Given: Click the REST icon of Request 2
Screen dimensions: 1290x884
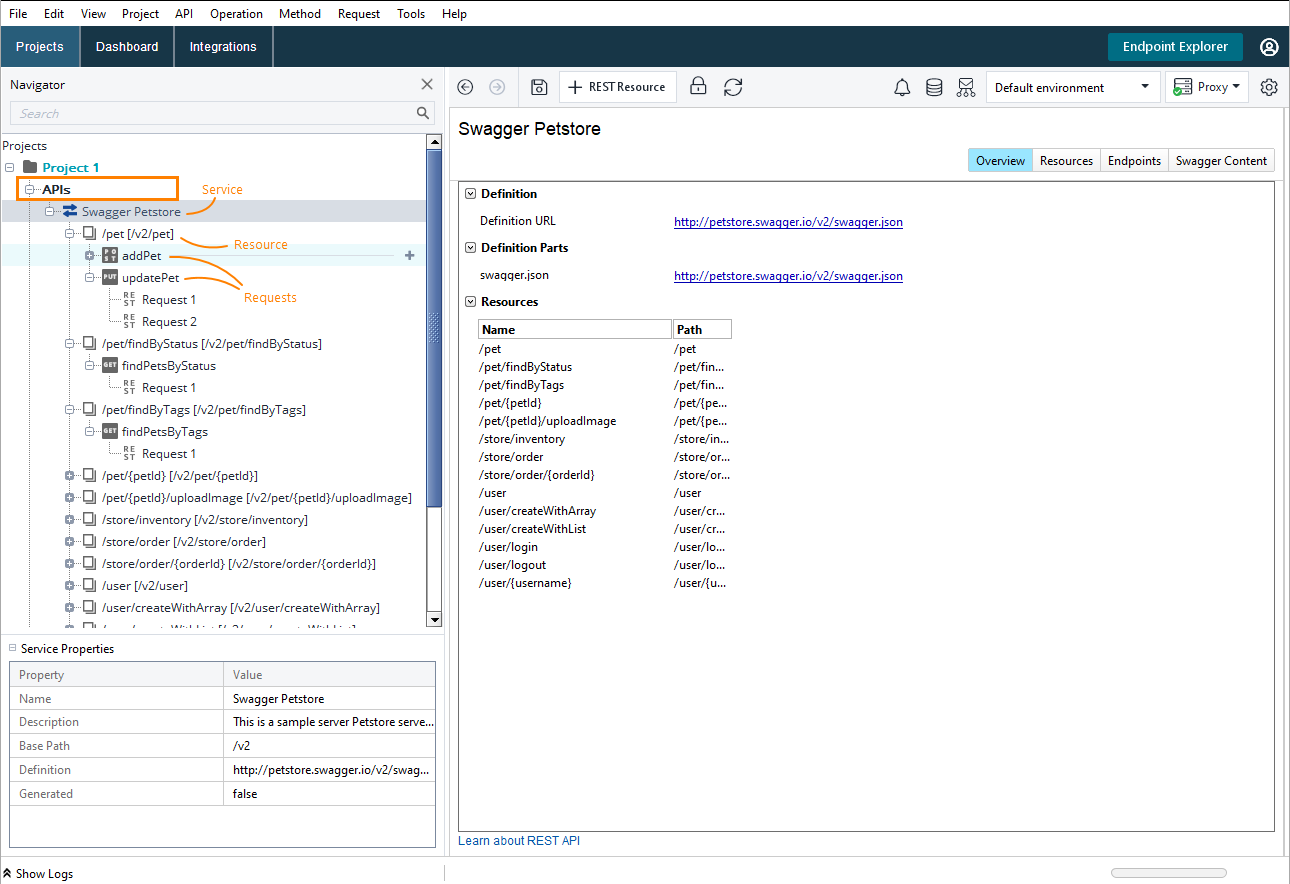Looking at the screenshot, I should tap(129, 321).
